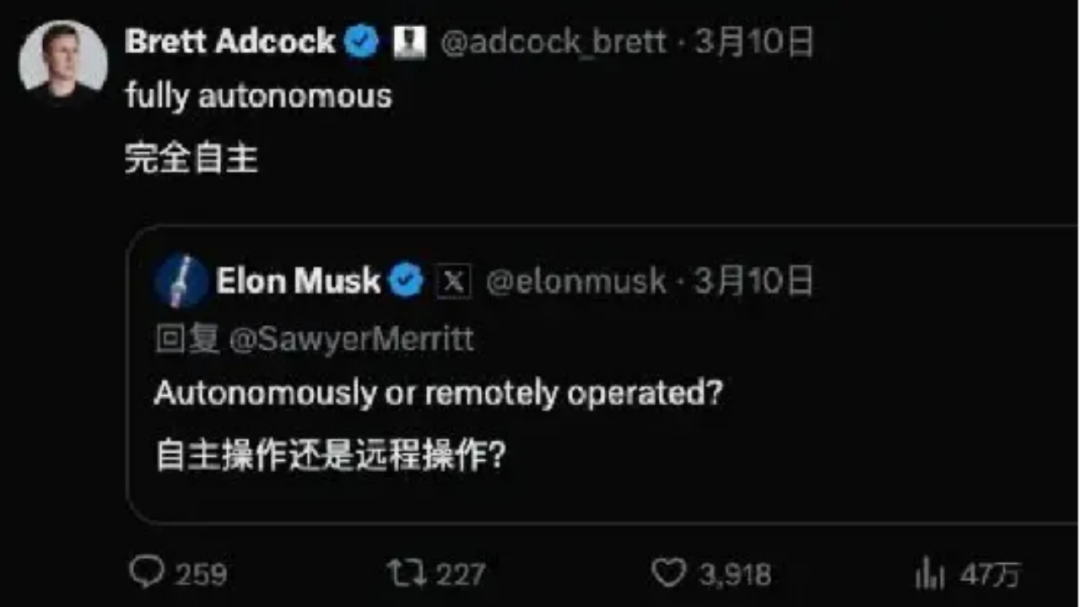Image resolution: width=1080 pixels, height=607 pixels.
Task: Click the Elon Musk display name
Action: (x=298, y=281)
